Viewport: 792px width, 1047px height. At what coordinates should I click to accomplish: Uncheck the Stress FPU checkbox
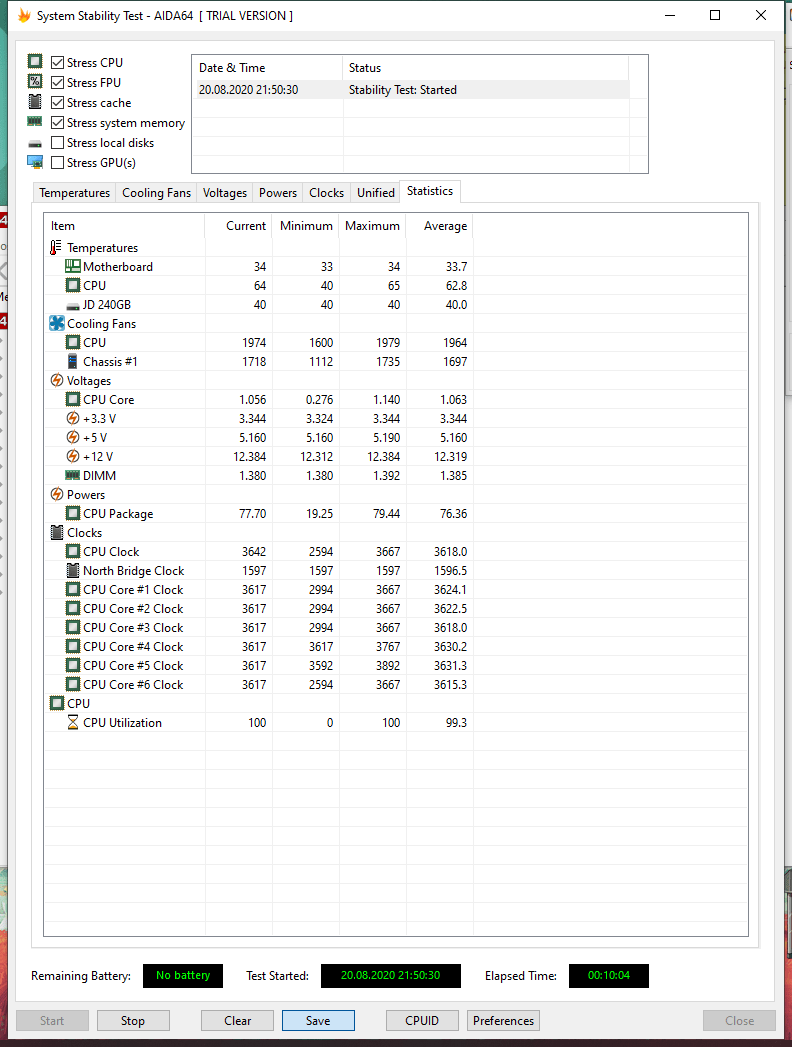[x=57, y=83]
